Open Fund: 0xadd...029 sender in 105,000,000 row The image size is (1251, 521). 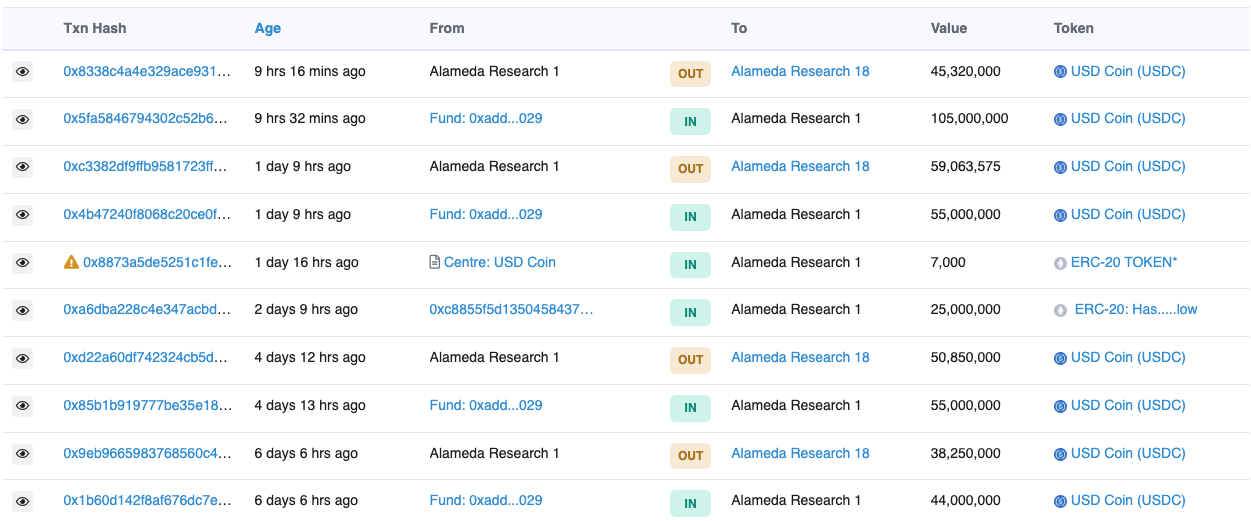click(x=486, y=118)
